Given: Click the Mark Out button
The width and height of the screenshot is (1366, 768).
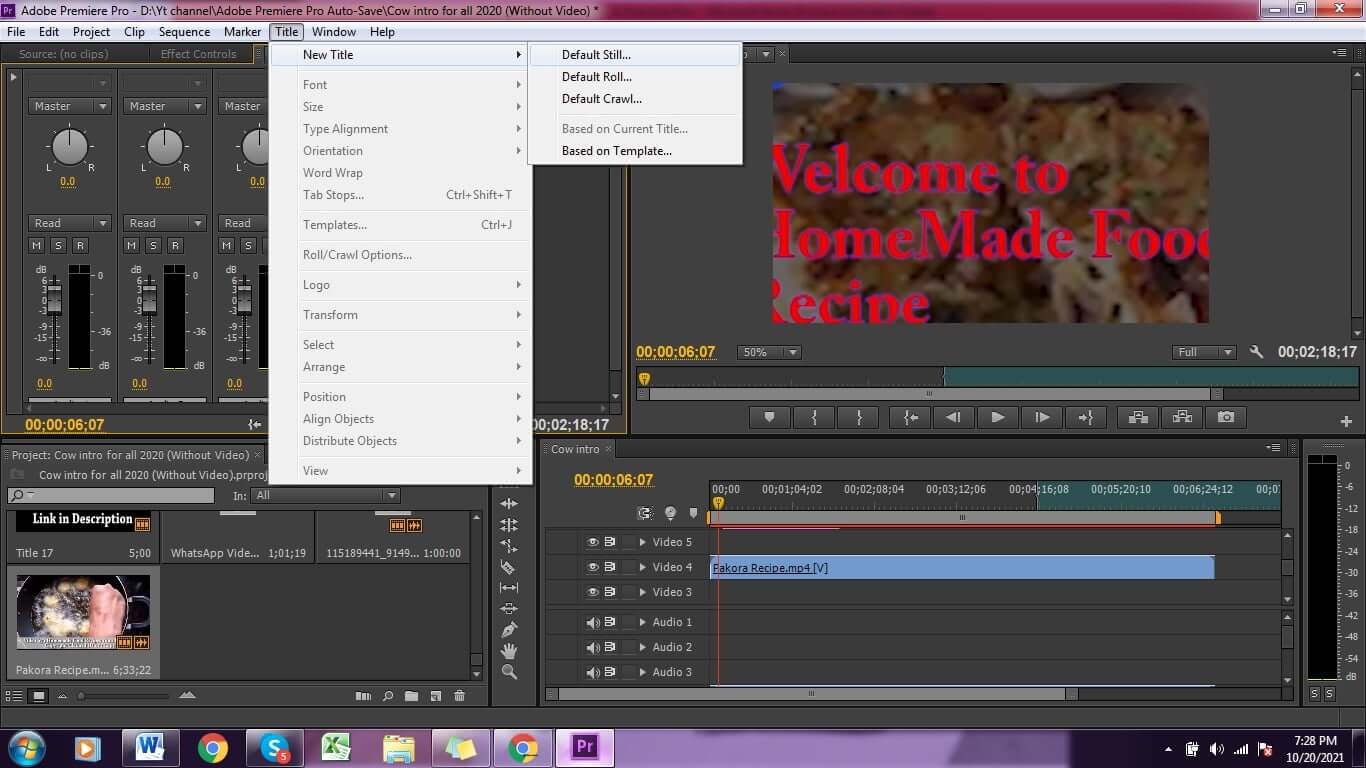Looking at the screenshot, I should point(859,418).
